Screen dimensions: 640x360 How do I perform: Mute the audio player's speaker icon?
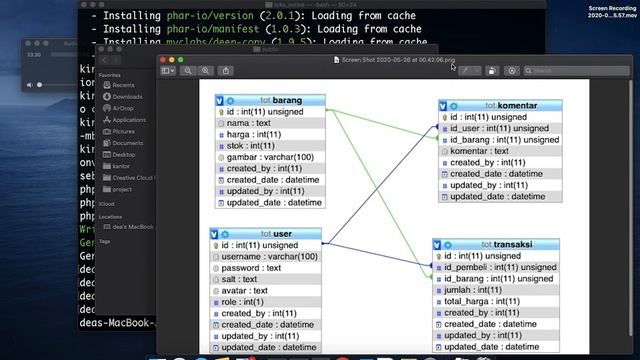click(29, 85)
